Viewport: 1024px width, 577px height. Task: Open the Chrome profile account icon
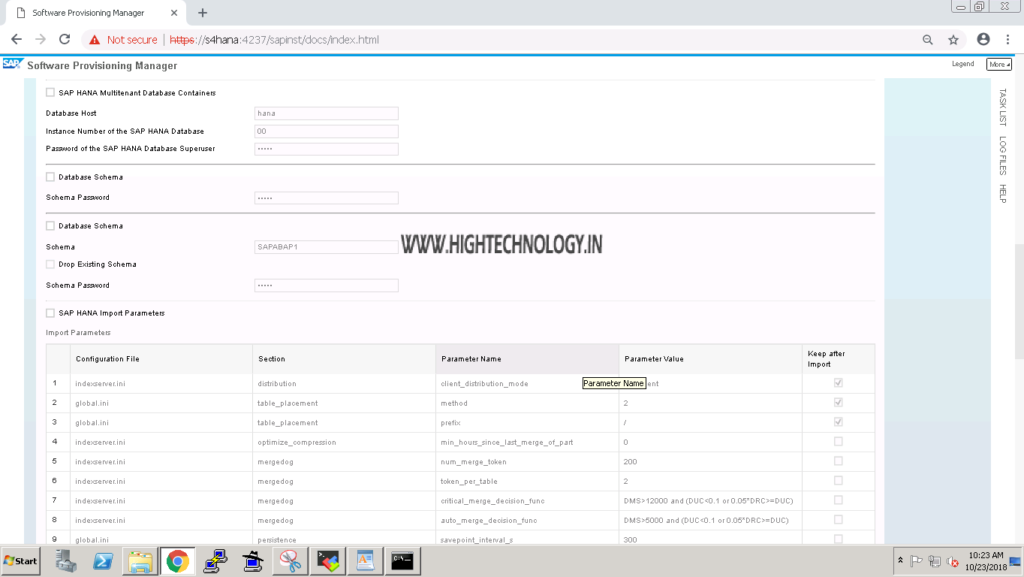(983, 40)
